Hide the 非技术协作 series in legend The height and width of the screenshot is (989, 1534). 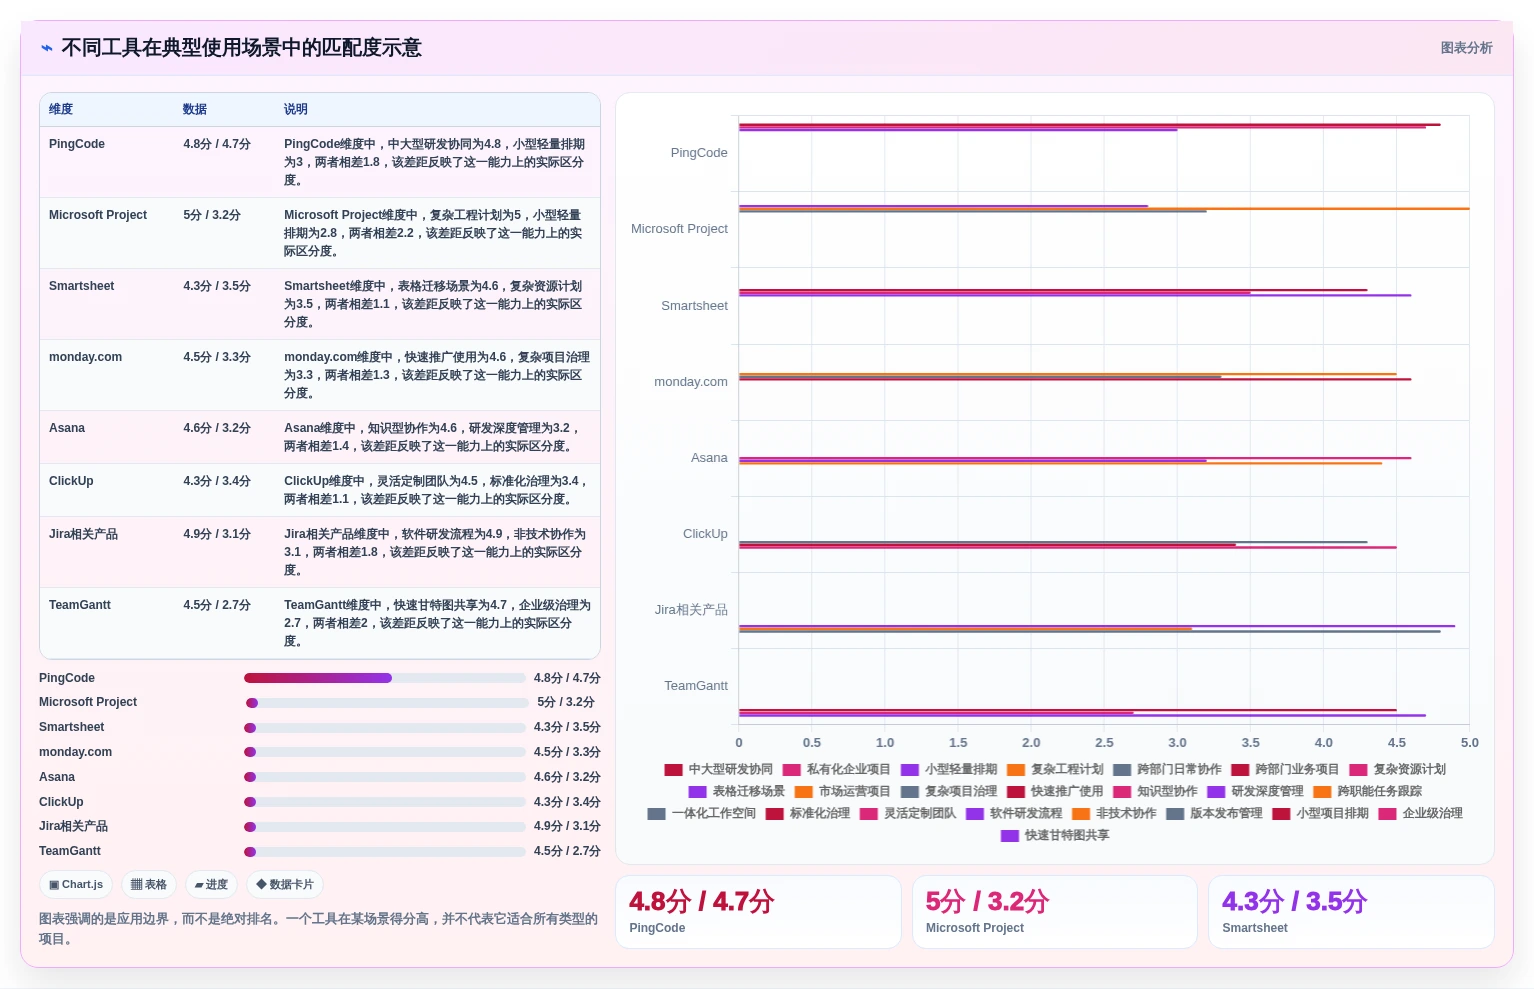(x=1114, y=814)
